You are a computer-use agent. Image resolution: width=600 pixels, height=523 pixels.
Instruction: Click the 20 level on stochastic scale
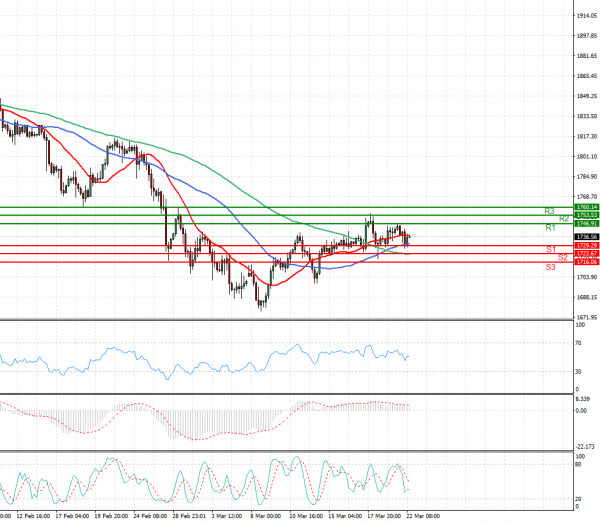coord(578,499)
